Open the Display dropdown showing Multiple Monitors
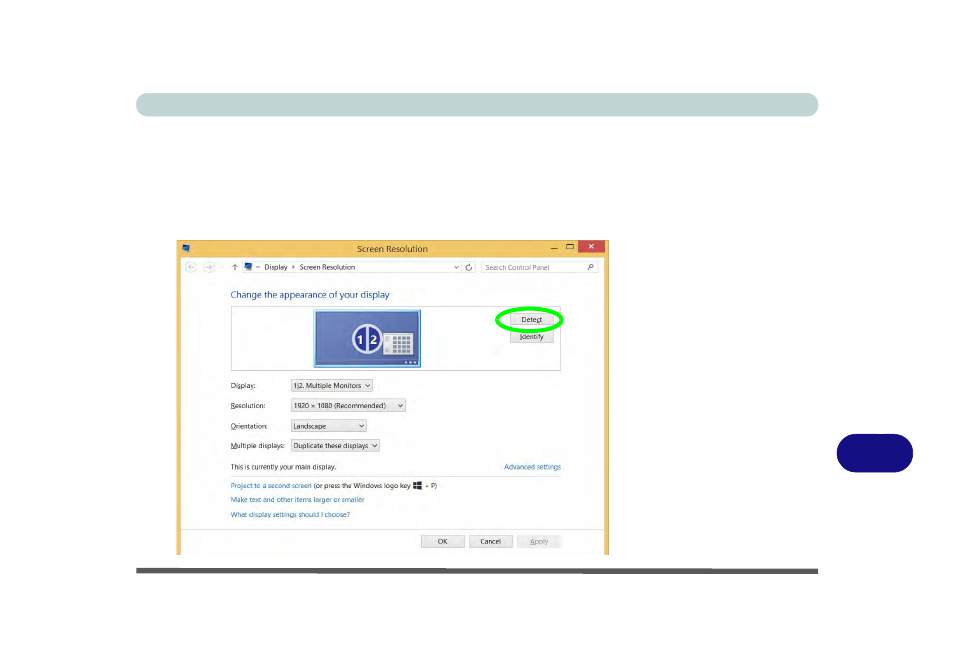The image size is (954, 672). coord(332,386)
